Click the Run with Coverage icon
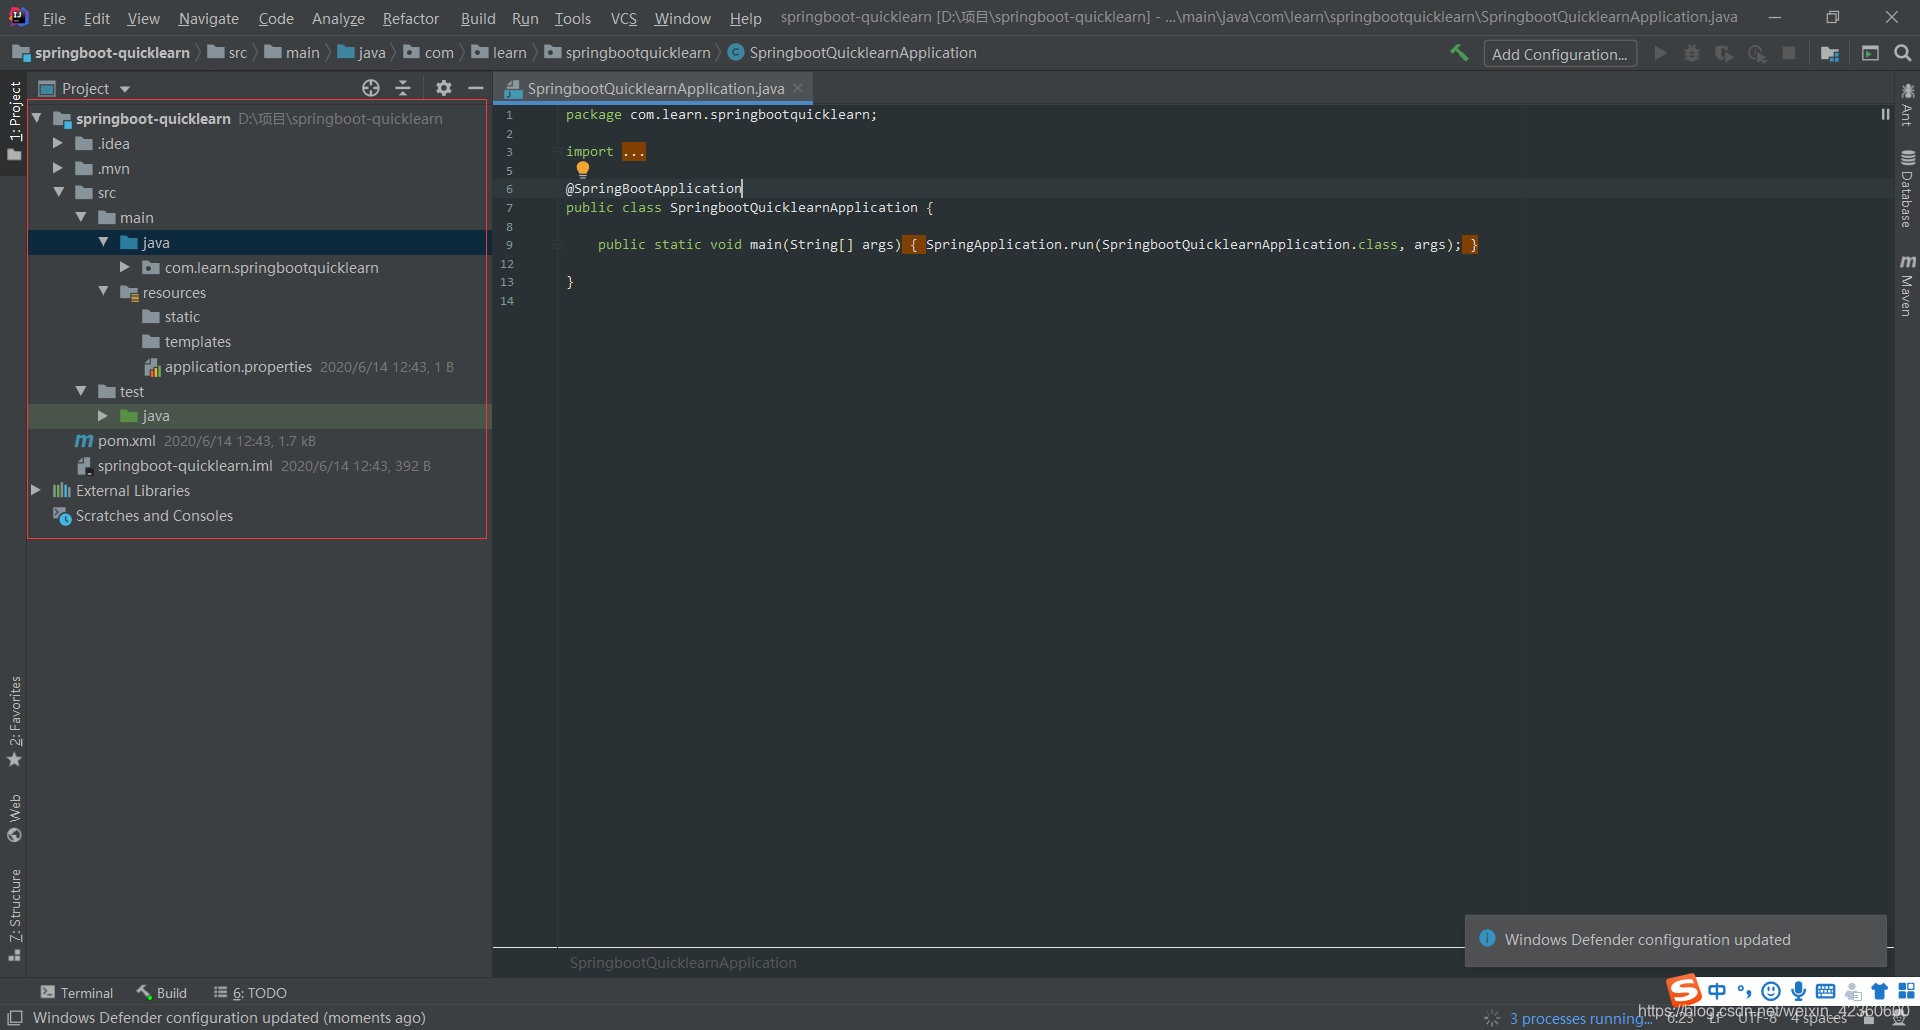The image size is (1920, 1030). tap(1724, 53)
